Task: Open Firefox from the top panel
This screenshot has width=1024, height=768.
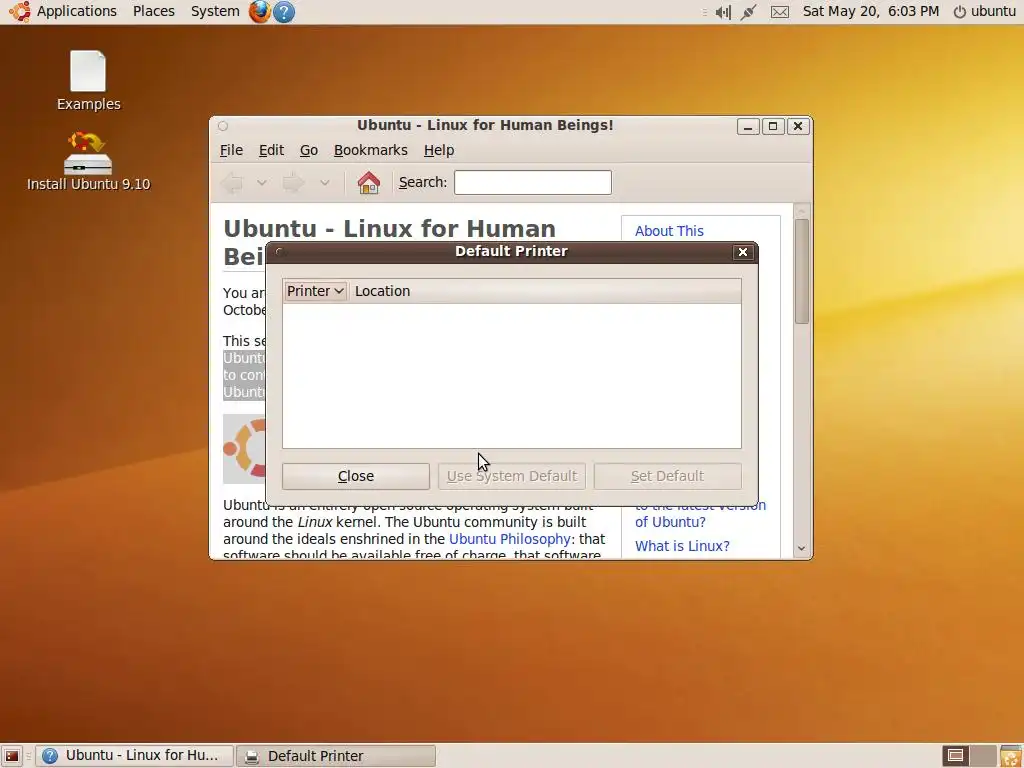Action: point(259,12)
